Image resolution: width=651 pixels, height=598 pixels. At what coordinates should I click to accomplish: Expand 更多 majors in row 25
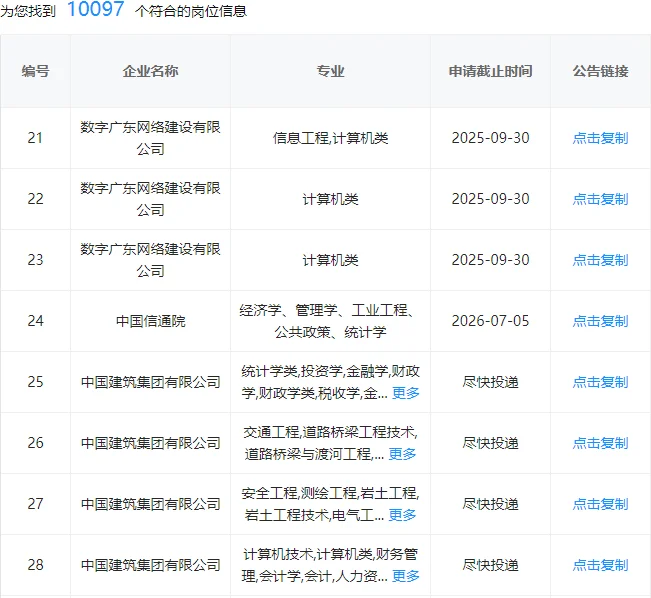[406, 393]
